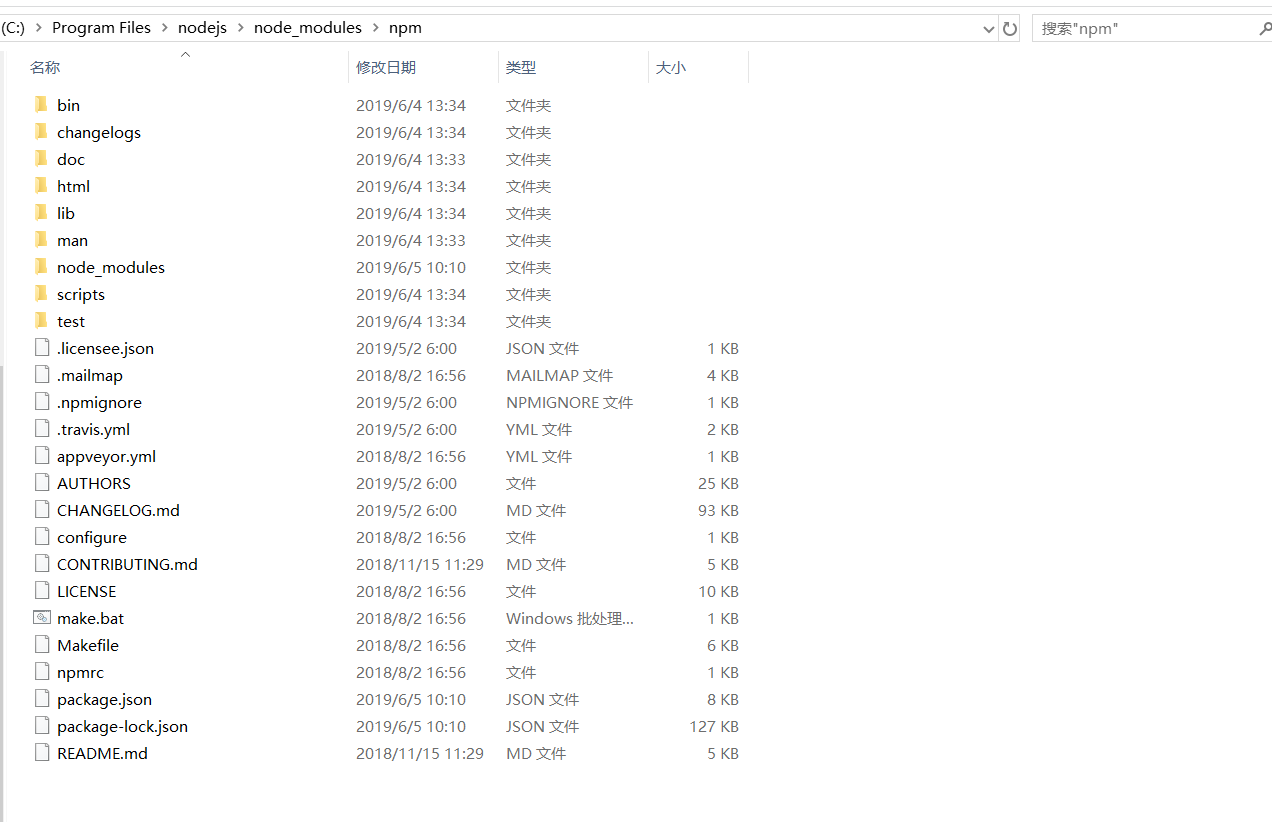The width and height of the screenshot is (1272, 822).
Task: Click the .licensee.json file icon
Action: pyautogui.click(x=41, y=348)
